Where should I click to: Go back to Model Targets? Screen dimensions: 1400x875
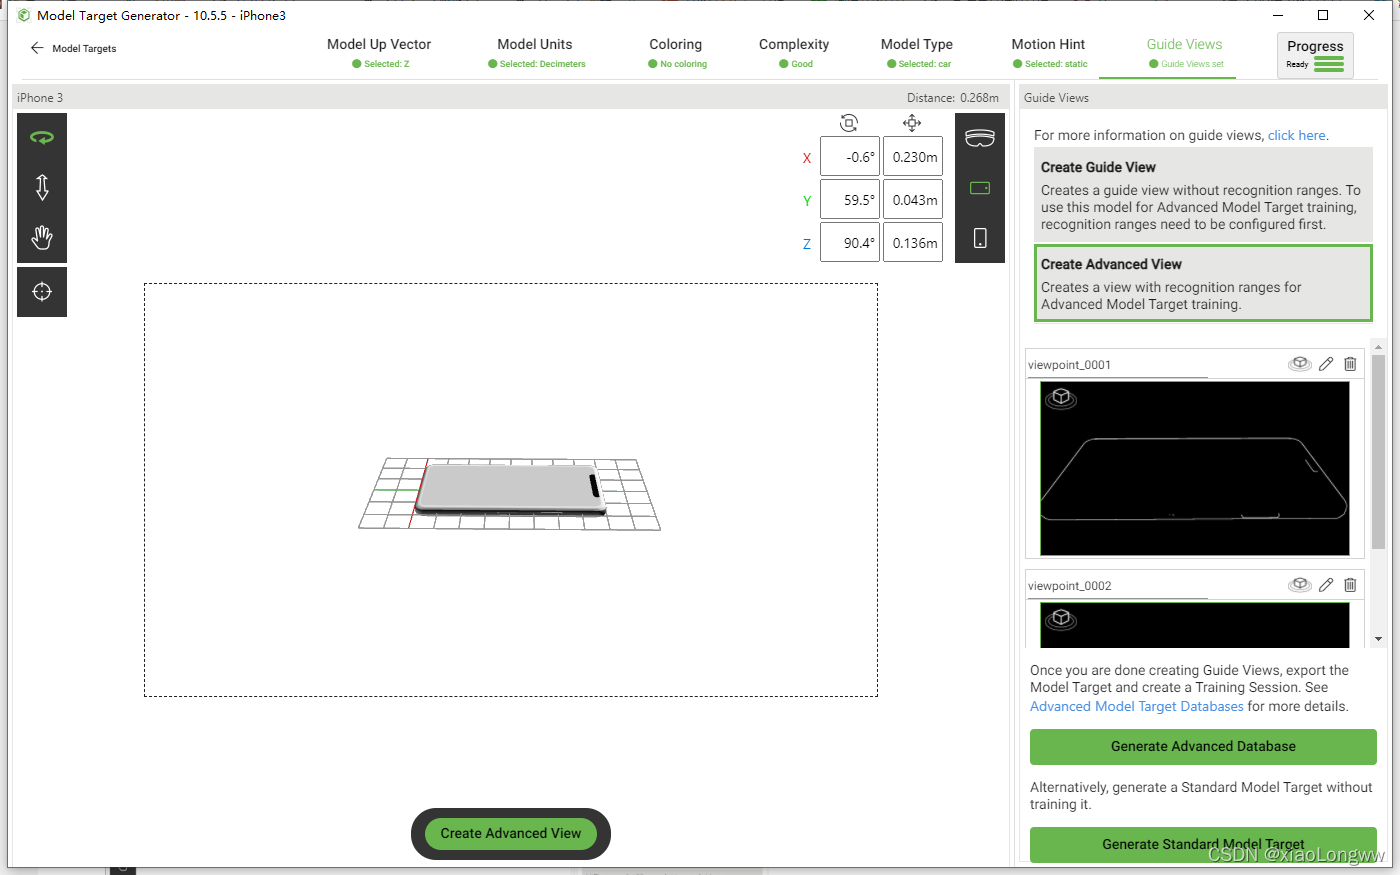73,48
